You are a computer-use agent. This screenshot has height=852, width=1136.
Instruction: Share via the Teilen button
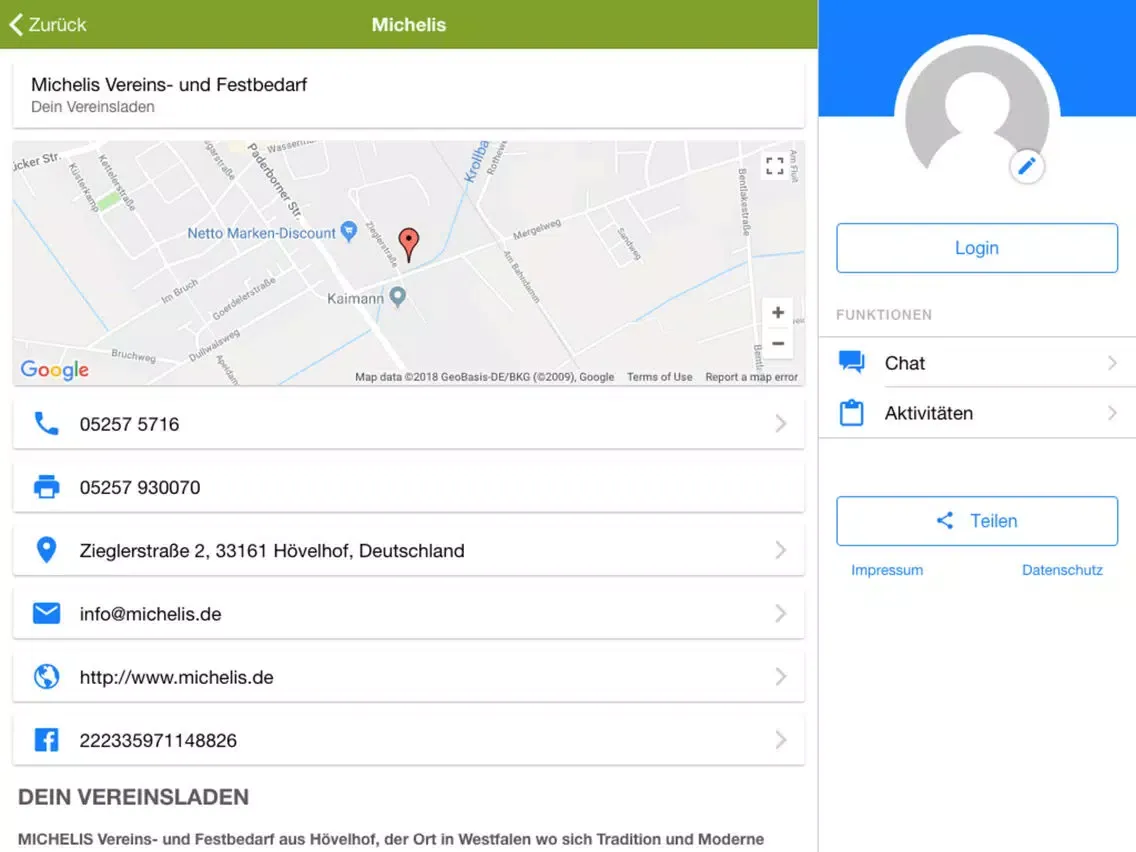point(977,521)
